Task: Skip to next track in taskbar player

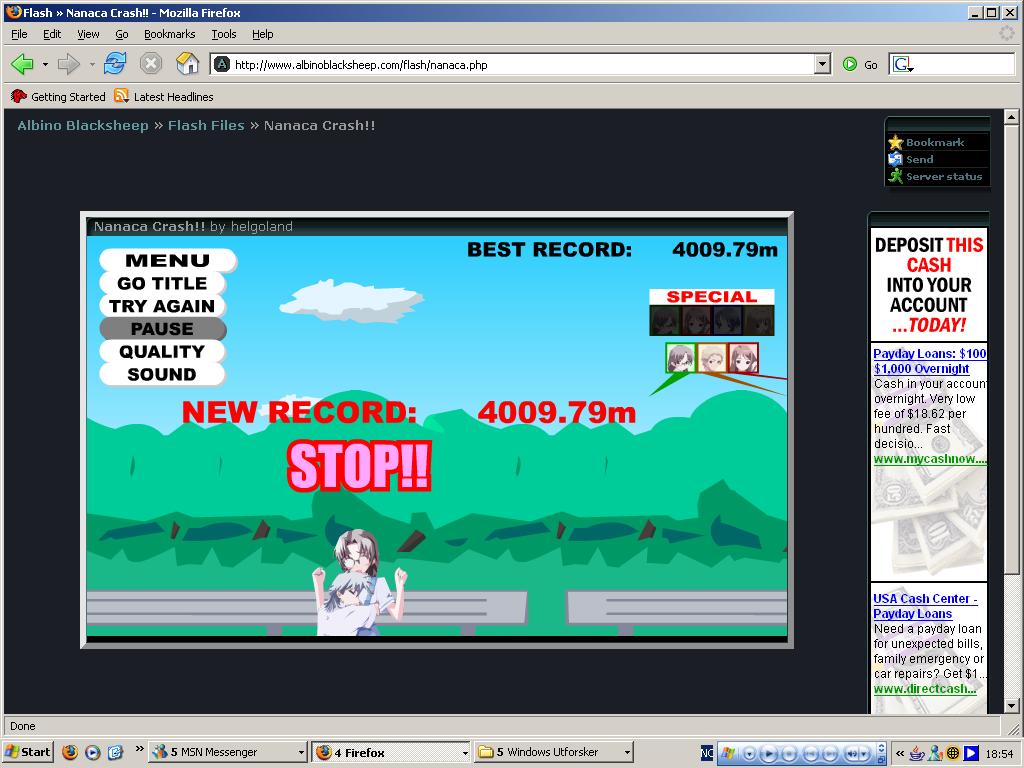Action: pyautogui.click(x=830, y=753)
